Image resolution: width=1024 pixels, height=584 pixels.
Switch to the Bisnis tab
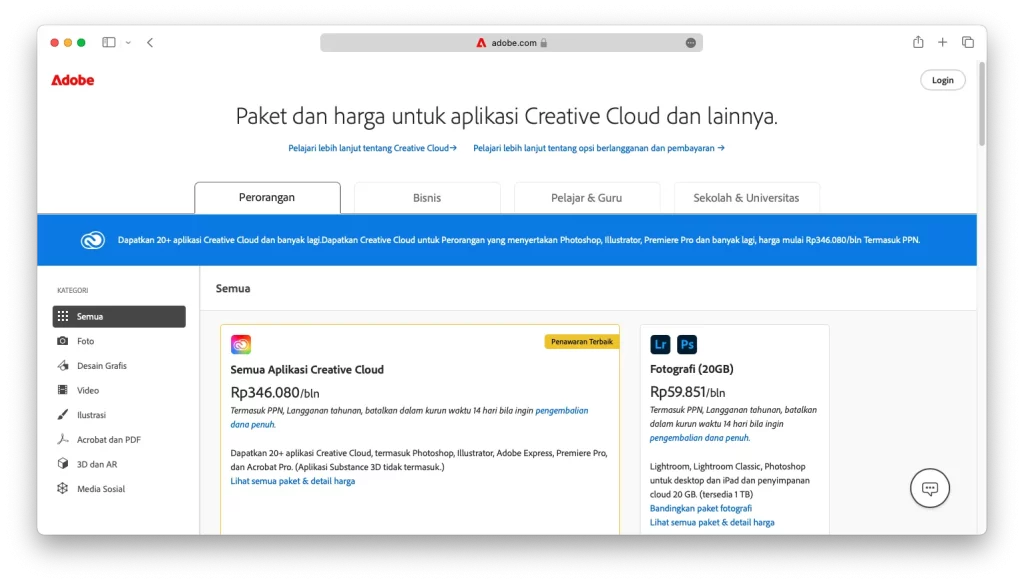pyautogui.click(x=427, y=198)
